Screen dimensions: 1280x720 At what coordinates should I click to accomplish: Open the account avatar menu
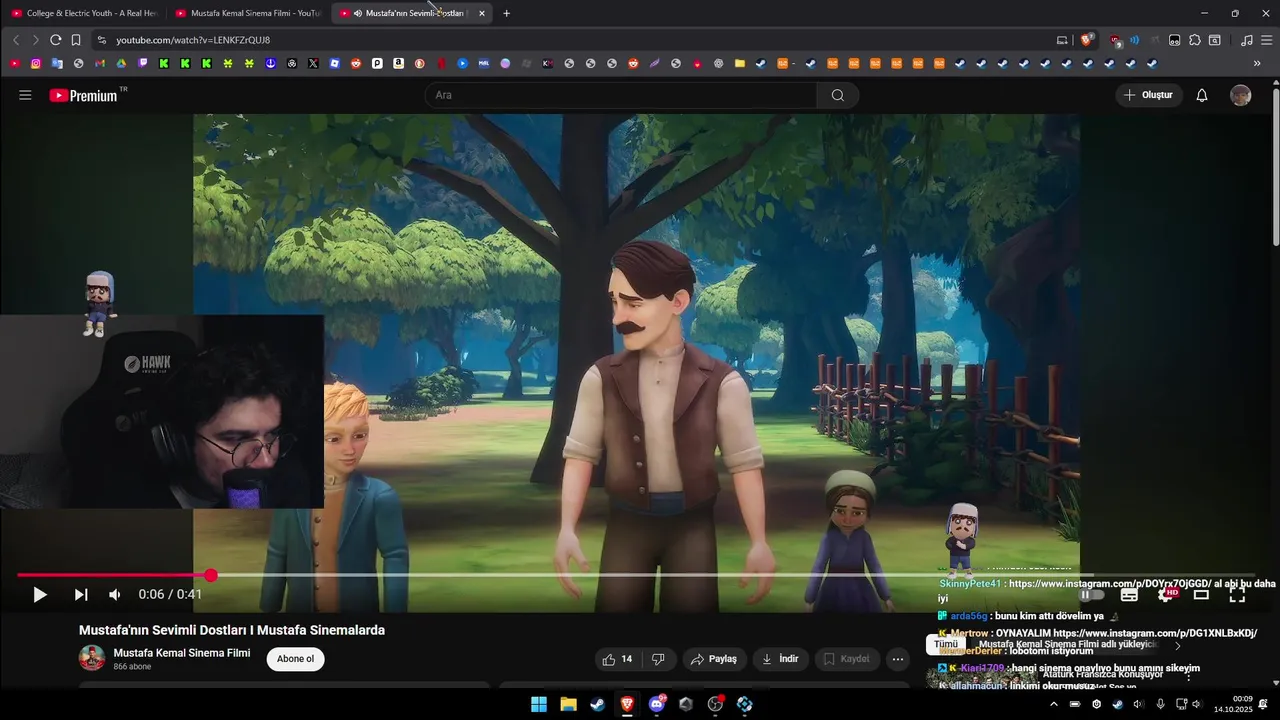(x=1241, y=95)
